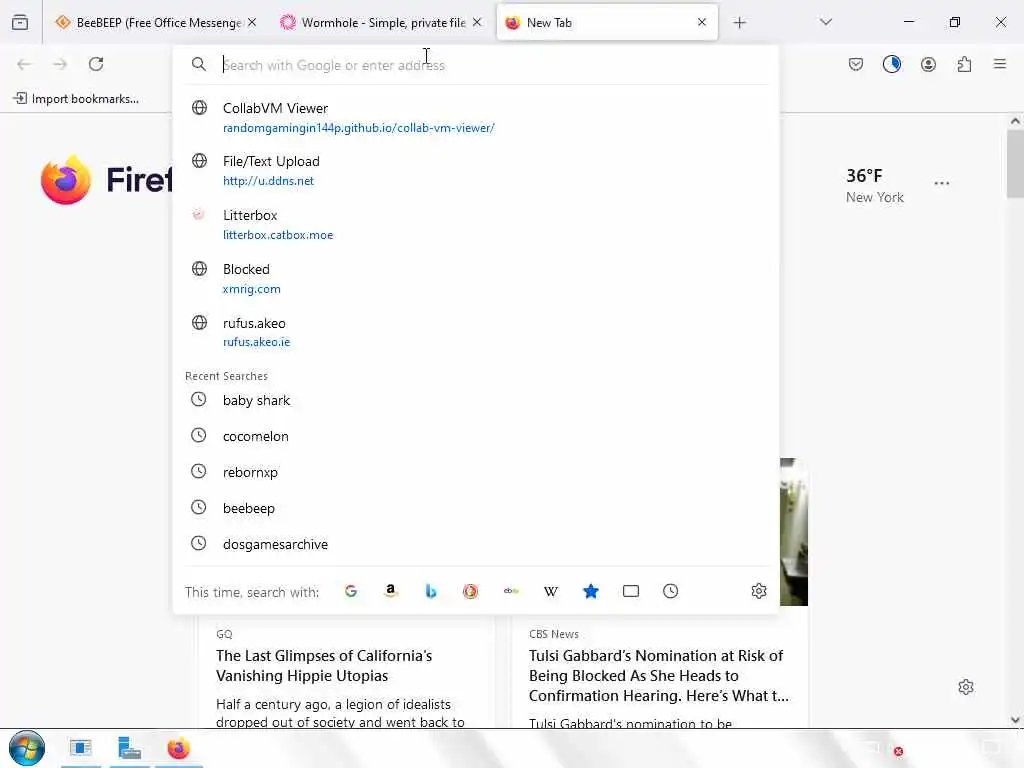
Task: Click the magnifier icon in the address bar
Action: [x=199, y=64]
